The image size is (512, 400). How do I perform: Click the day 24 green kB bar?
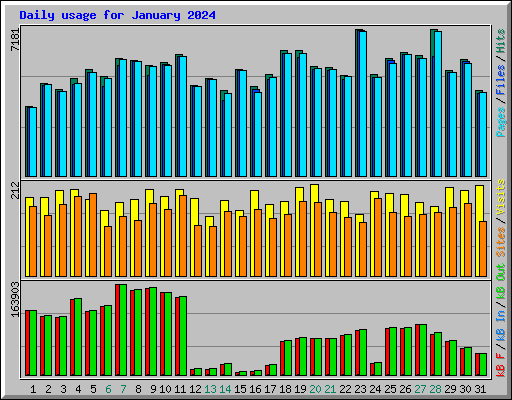pos(378,369)
